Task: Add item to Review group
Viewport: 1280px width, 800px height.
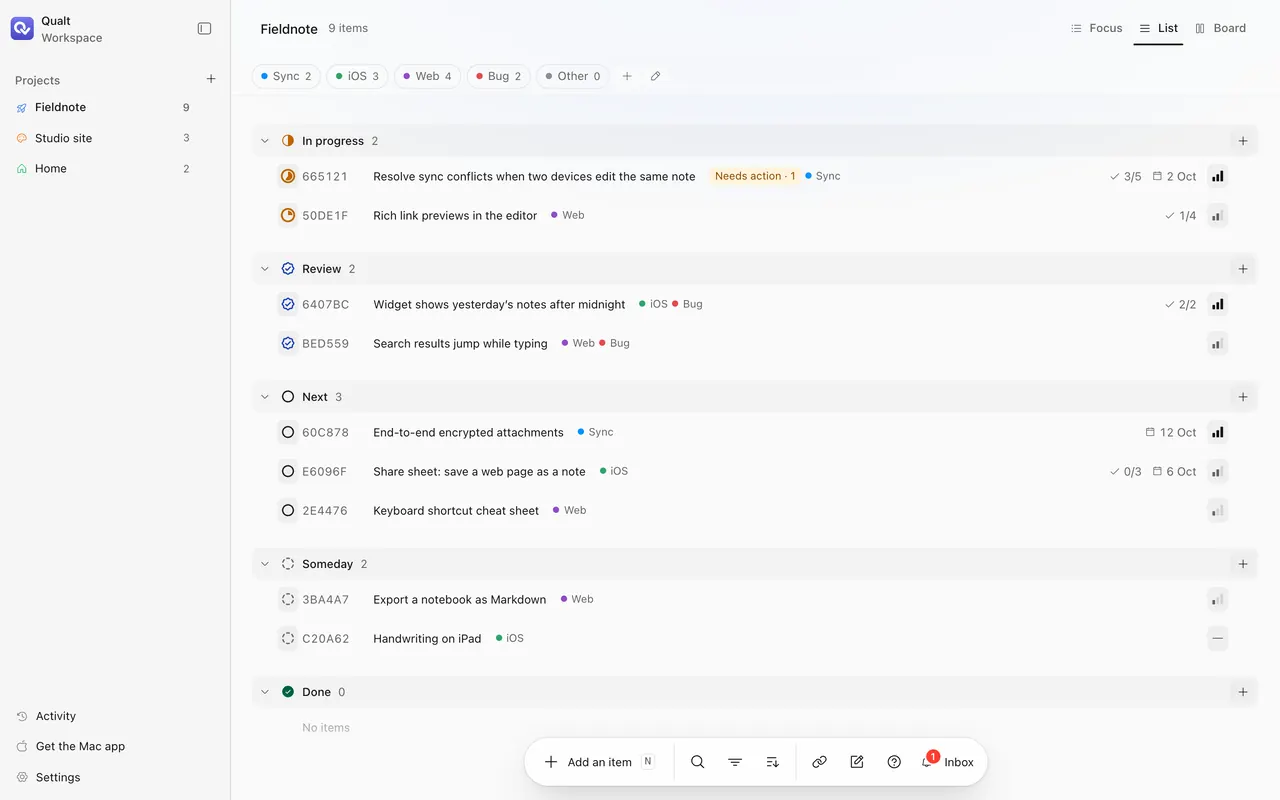Action: (1243, 269)
